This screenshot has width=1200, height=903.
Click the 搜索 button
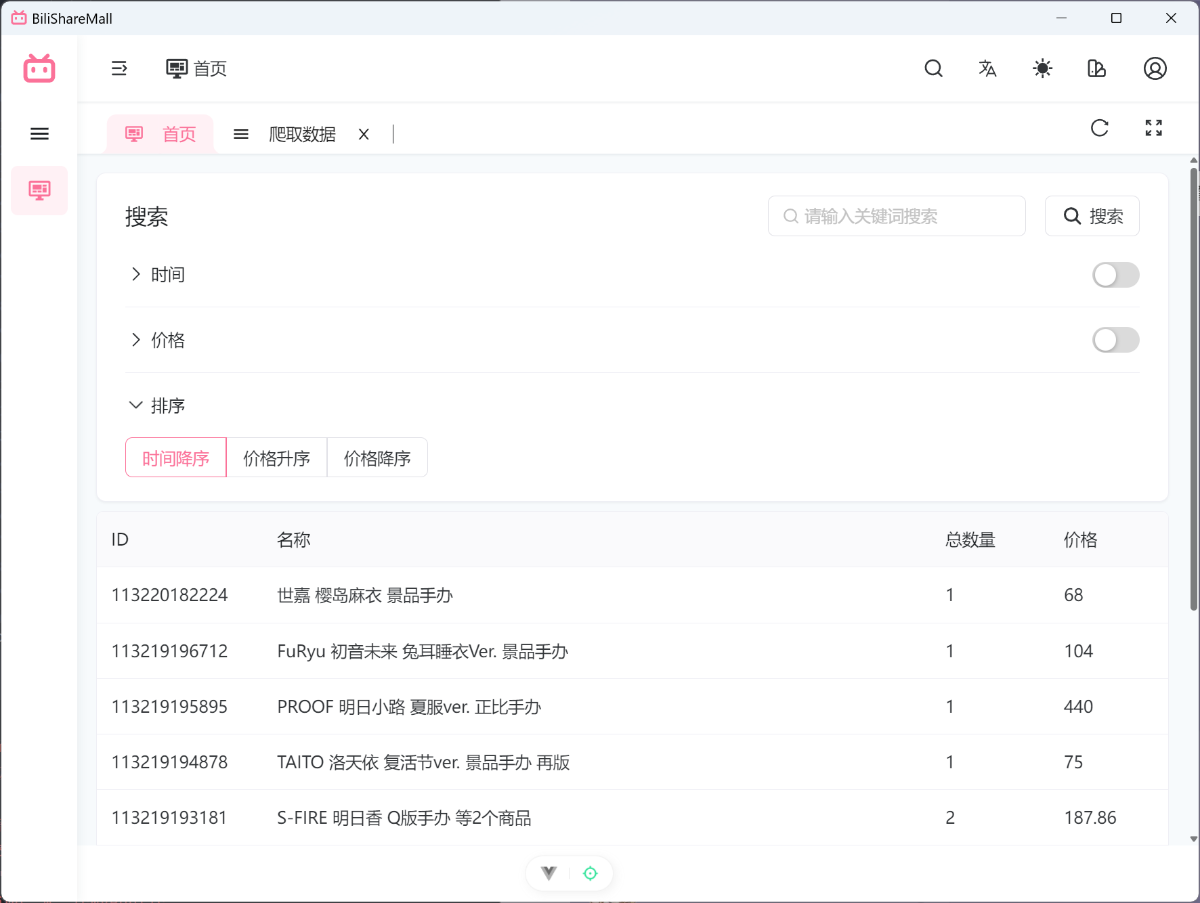click(x=1092, y=216)
